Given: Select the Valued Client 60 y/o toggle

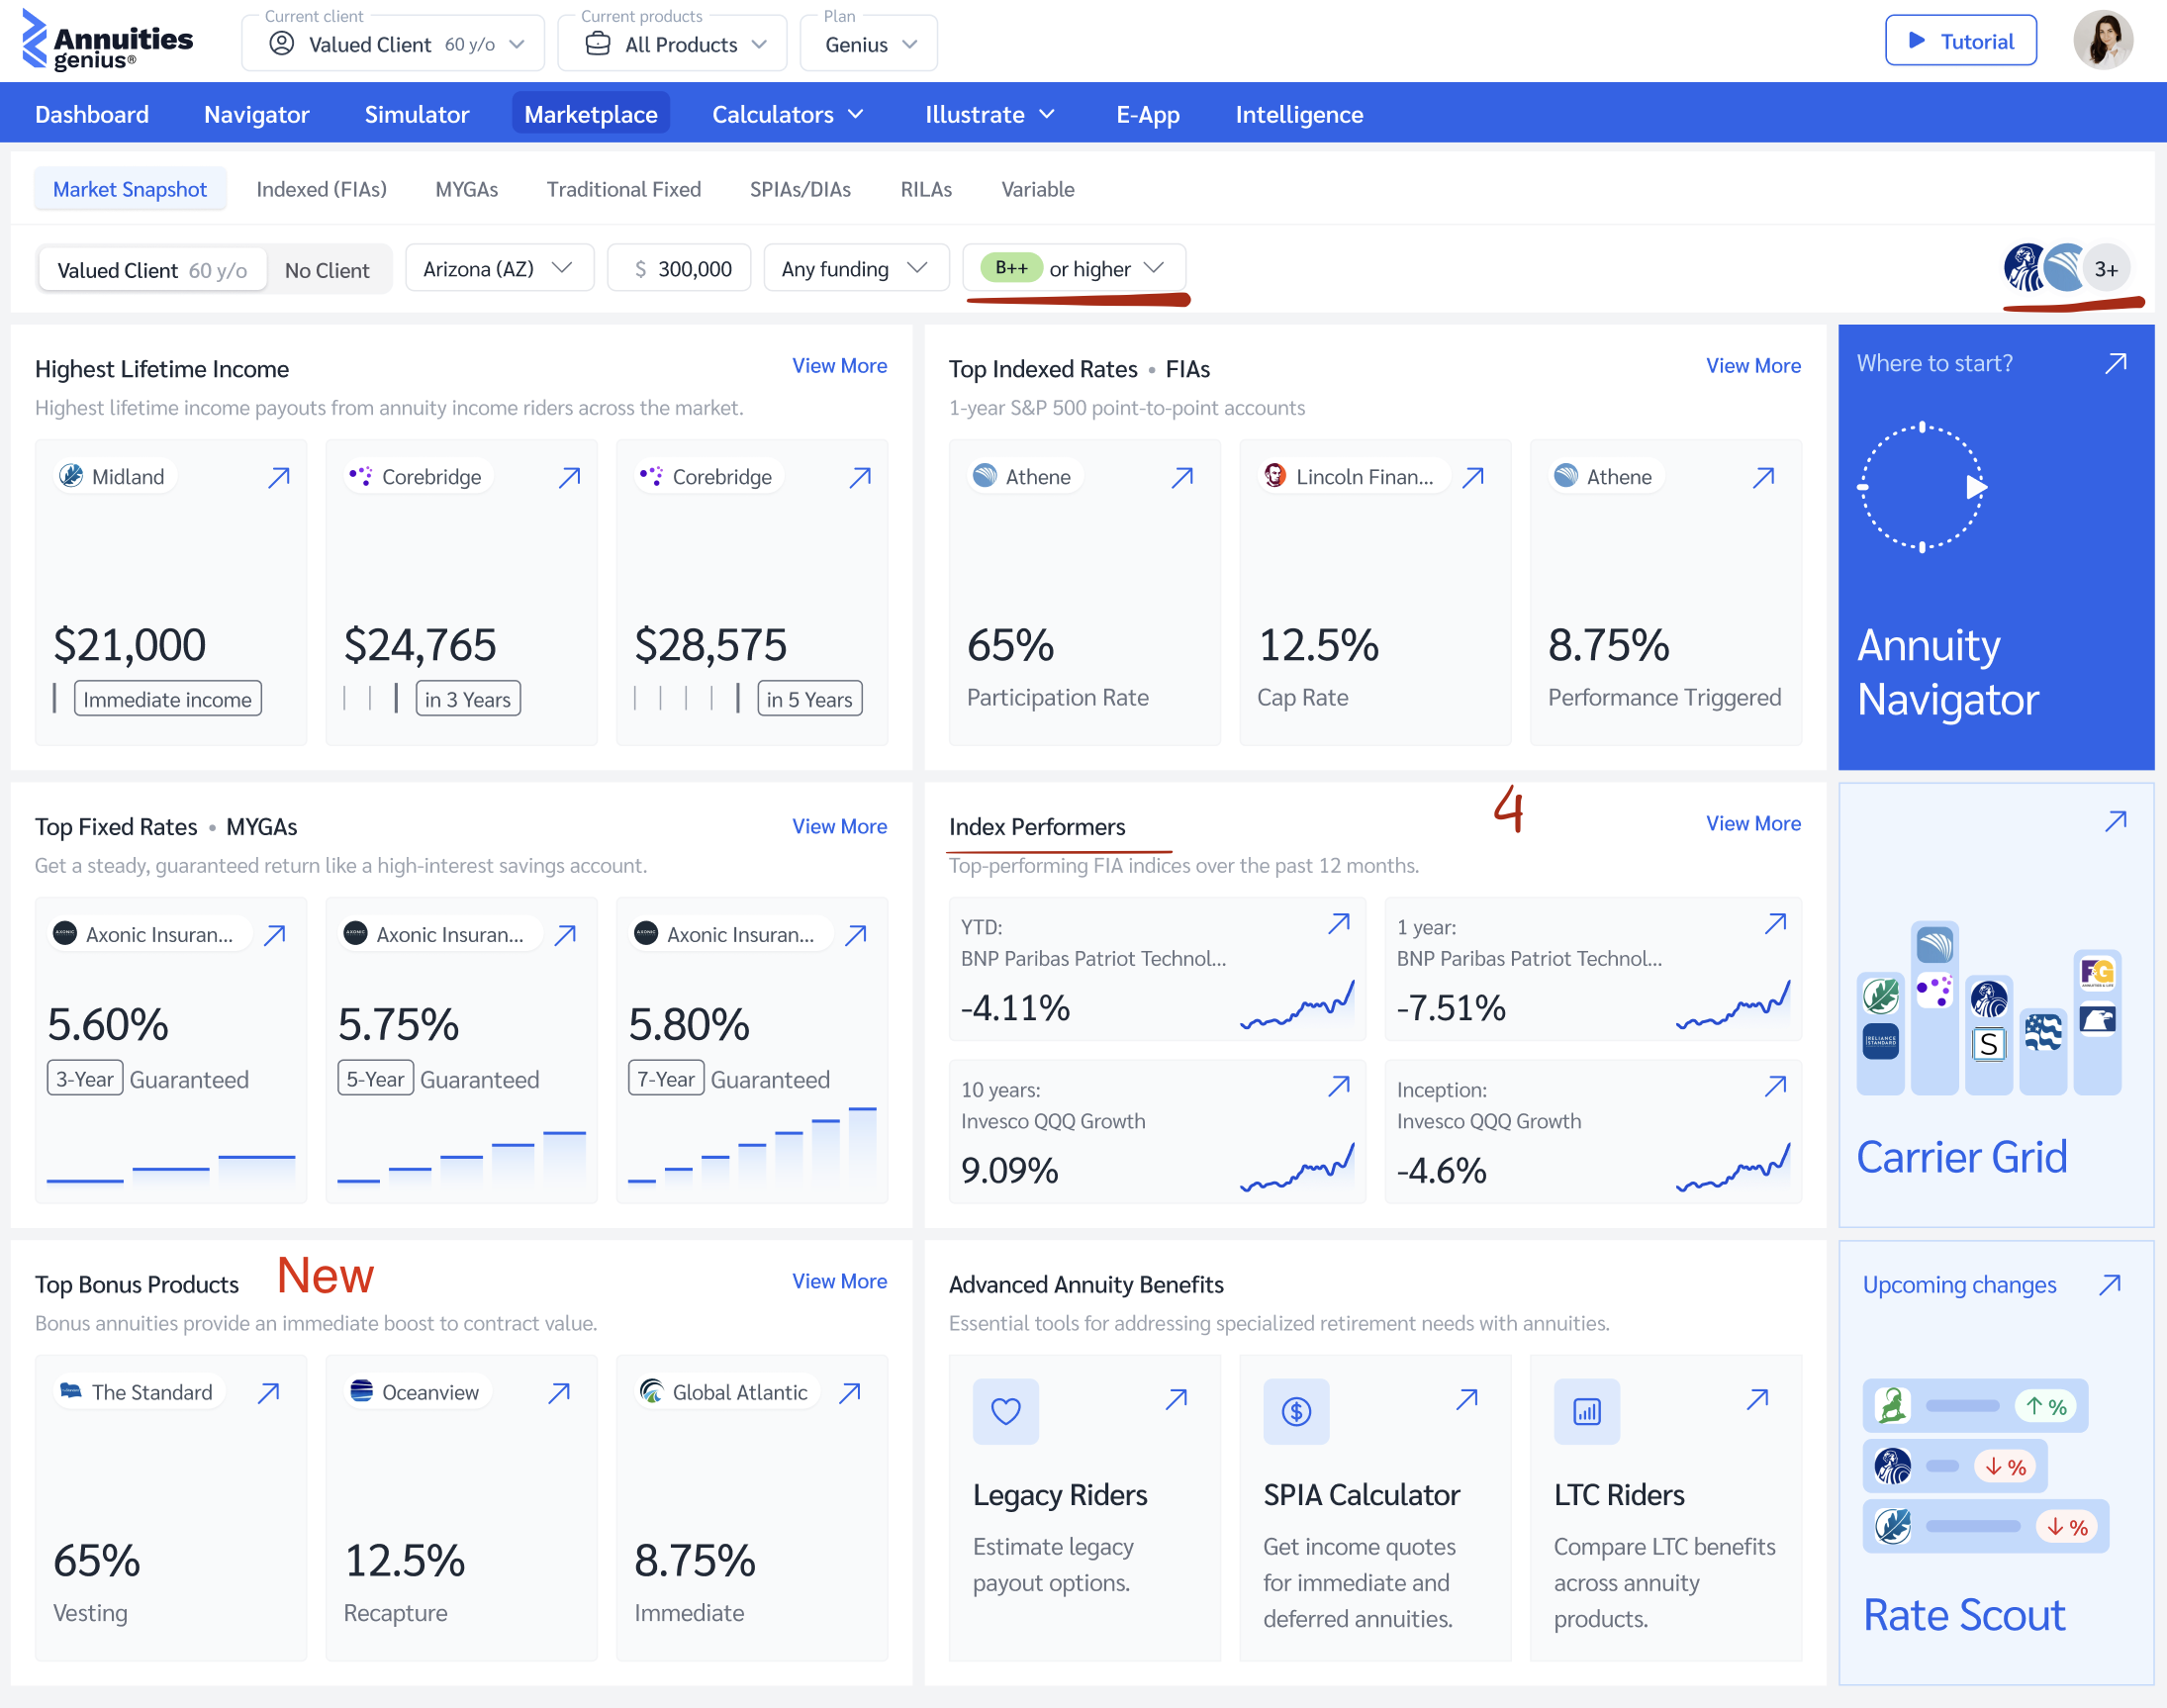Looking at the screenshot, I should (152, 270).
